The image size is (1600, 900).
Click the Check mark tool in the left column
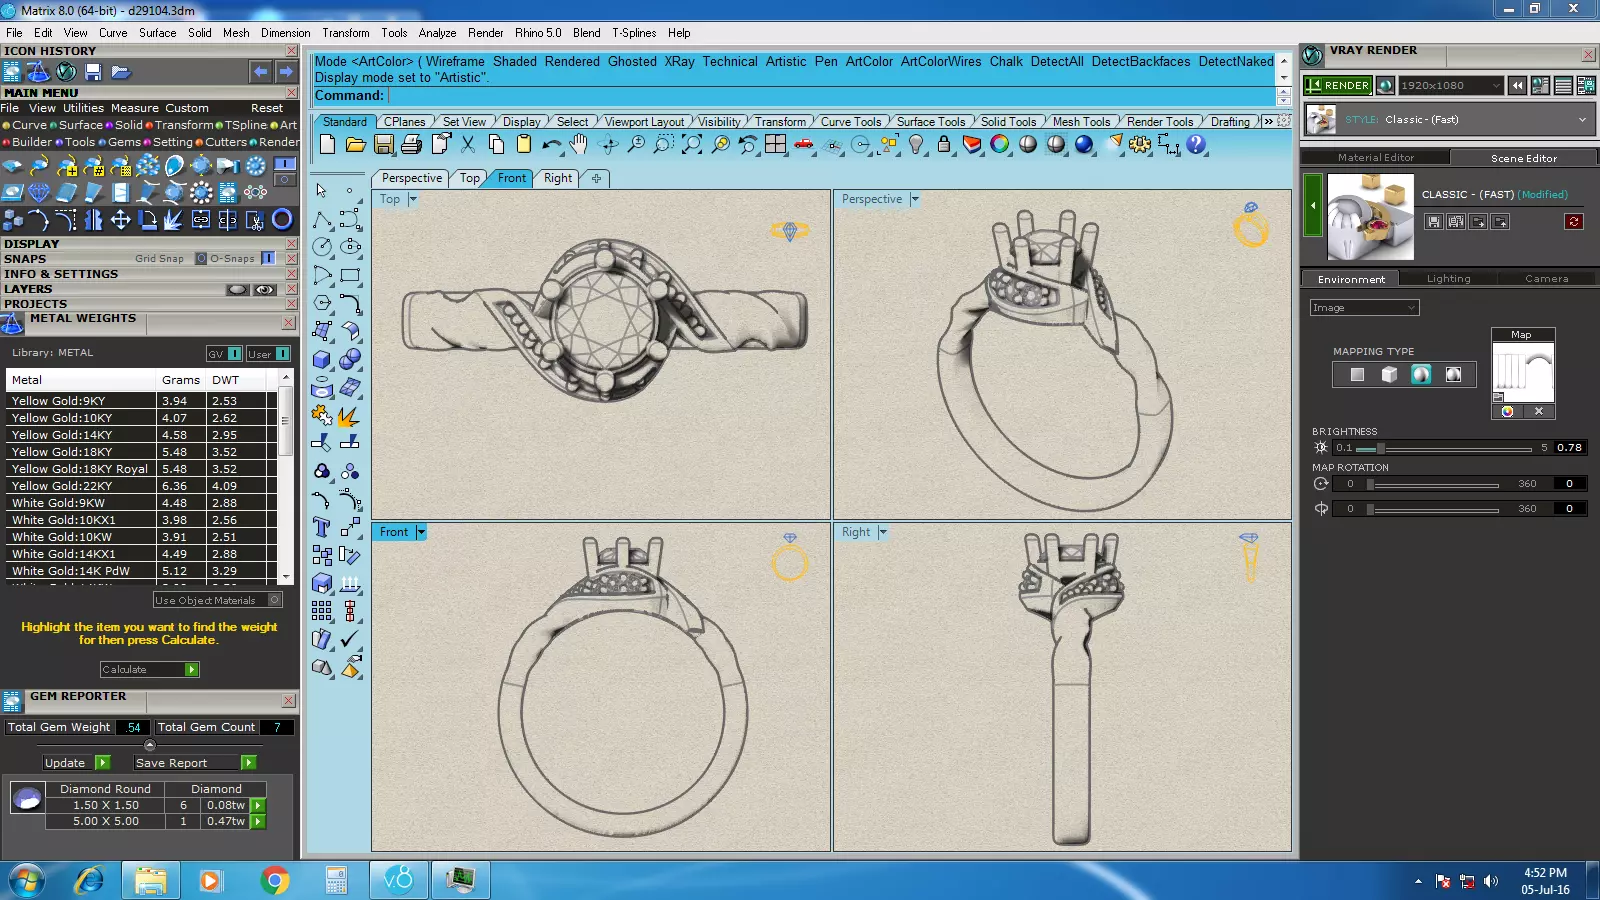point(350,639)
